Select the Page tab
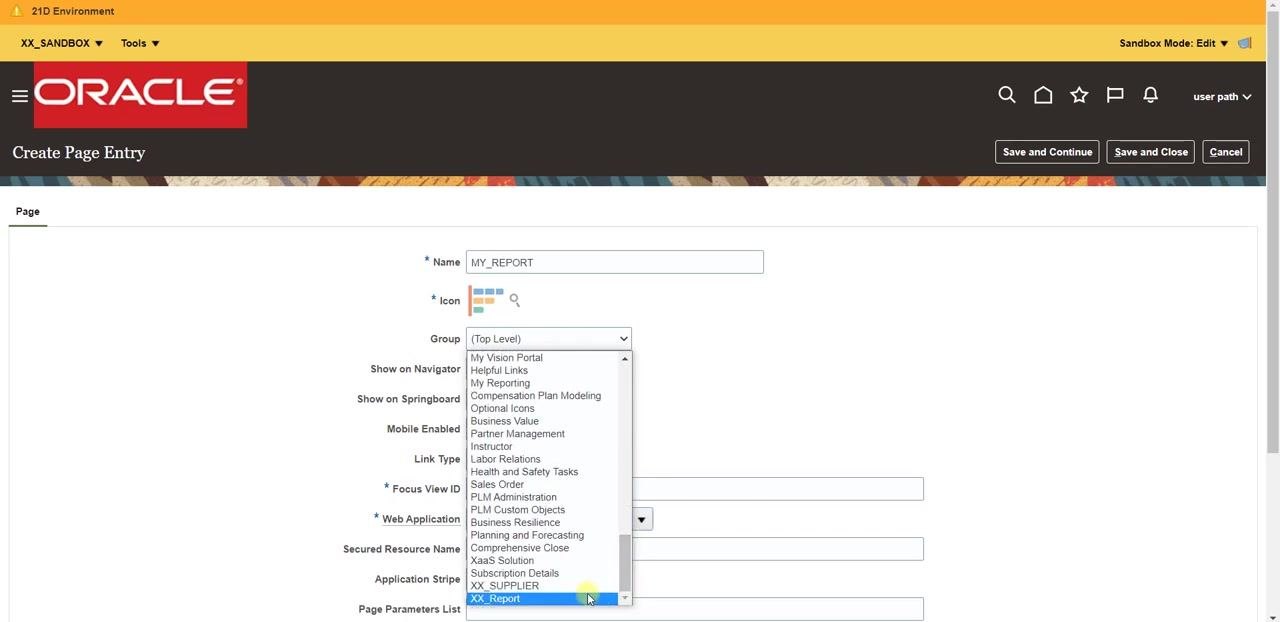The image size is (1280, 622). pyautogui.click(x=28, y=211)
